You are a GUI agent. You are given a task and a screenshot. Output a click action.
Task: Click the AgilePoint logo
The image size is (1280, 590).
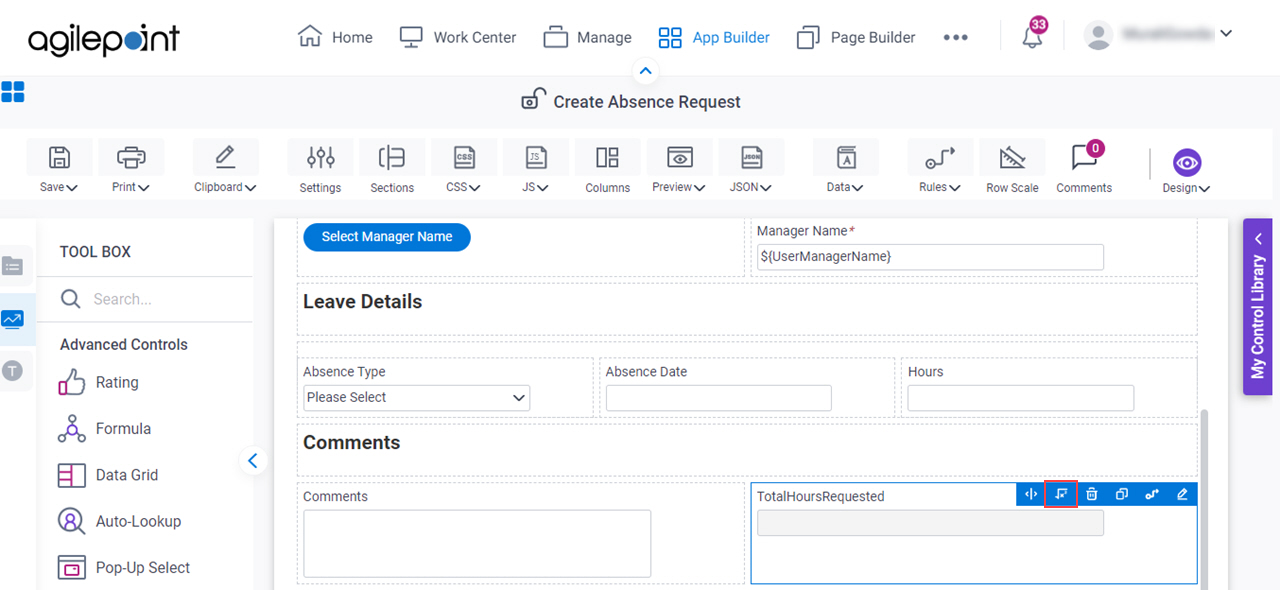point(104,38)
